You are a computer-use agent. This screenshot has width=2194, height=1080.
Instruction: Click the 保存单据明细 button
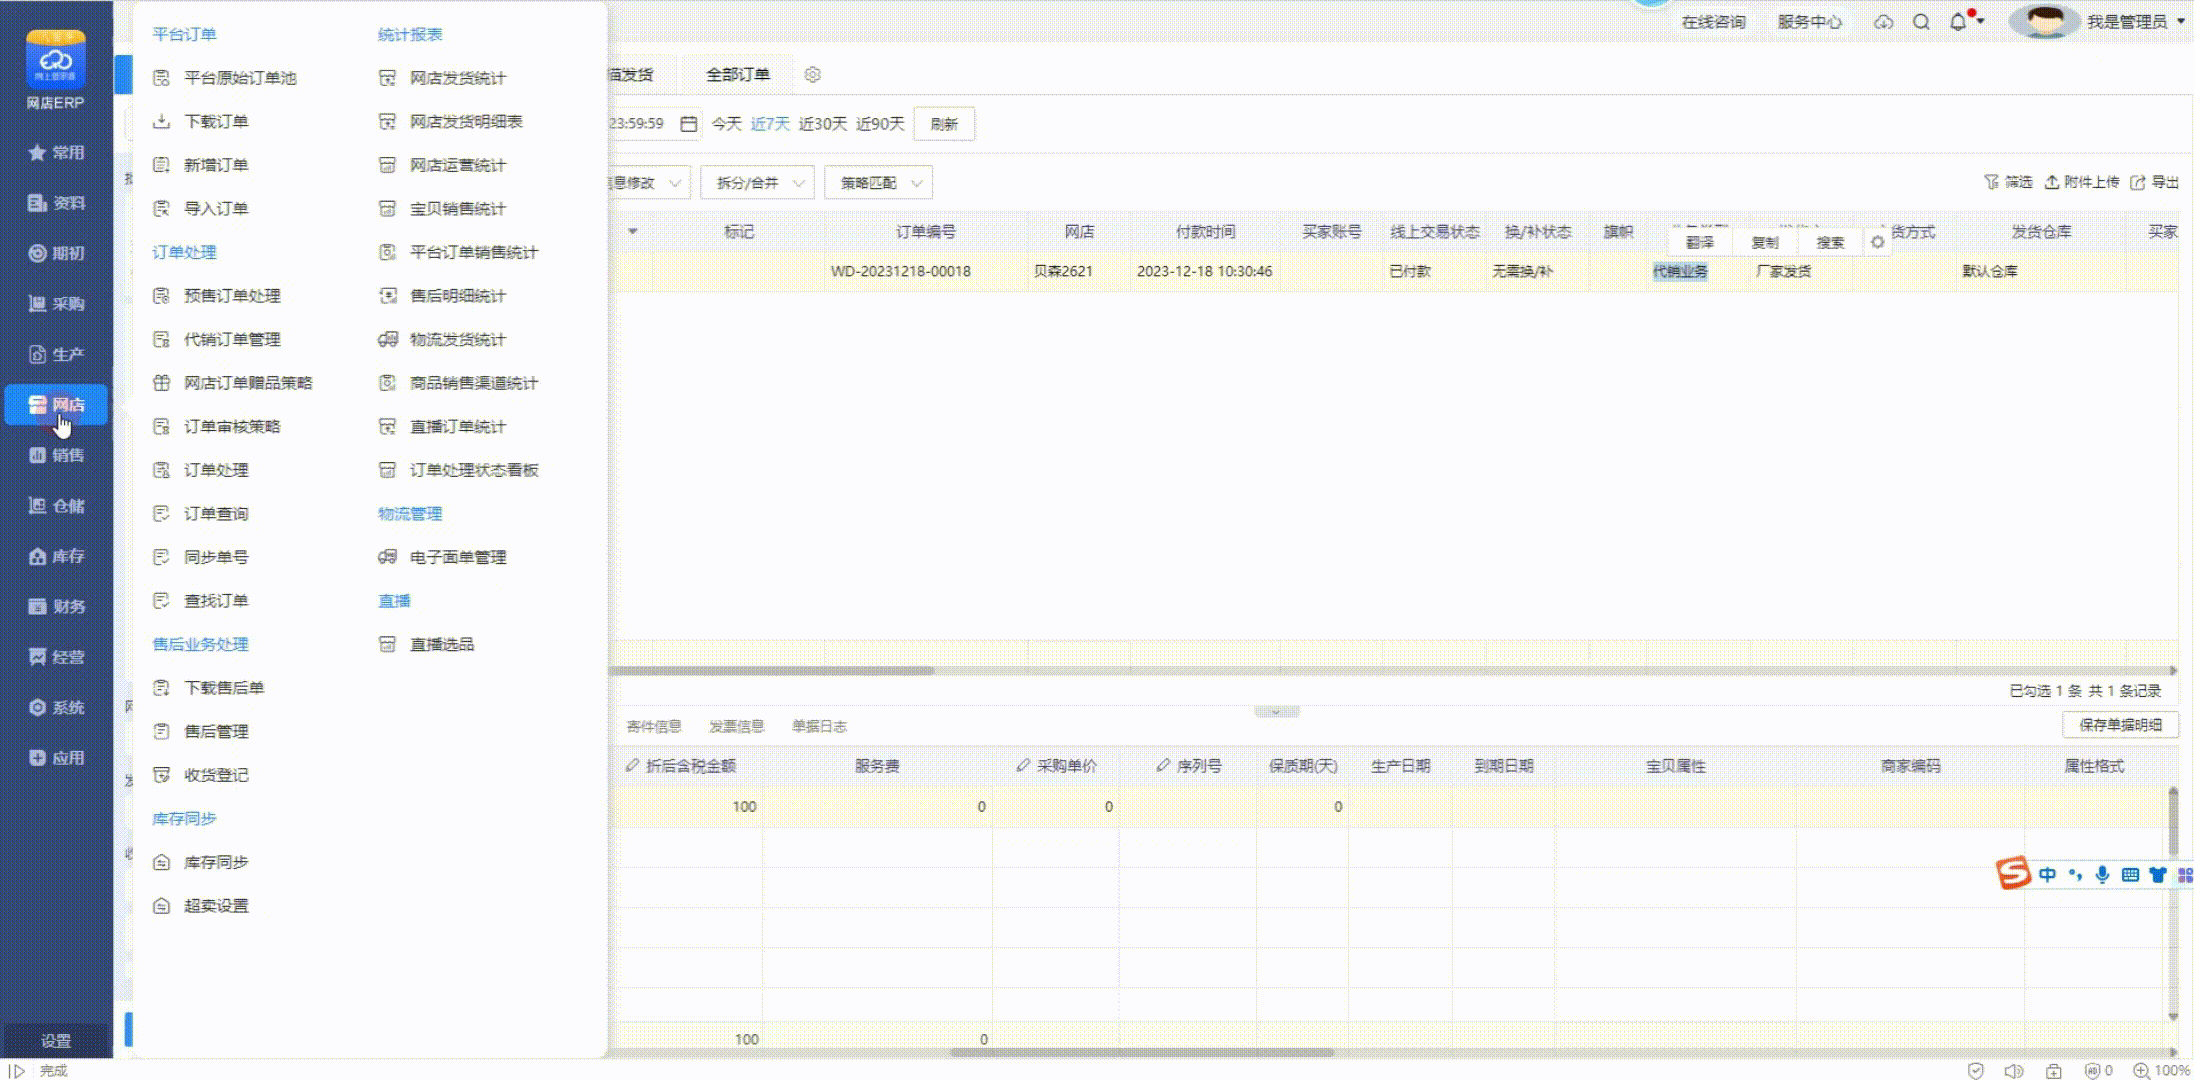pos(2119,725)
